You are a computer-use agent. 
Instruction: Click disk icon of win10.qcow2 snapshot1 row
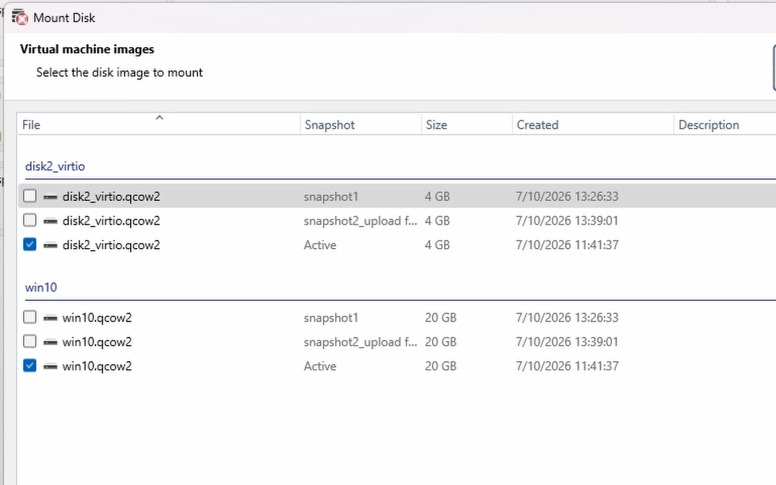[x=50, y=318]
